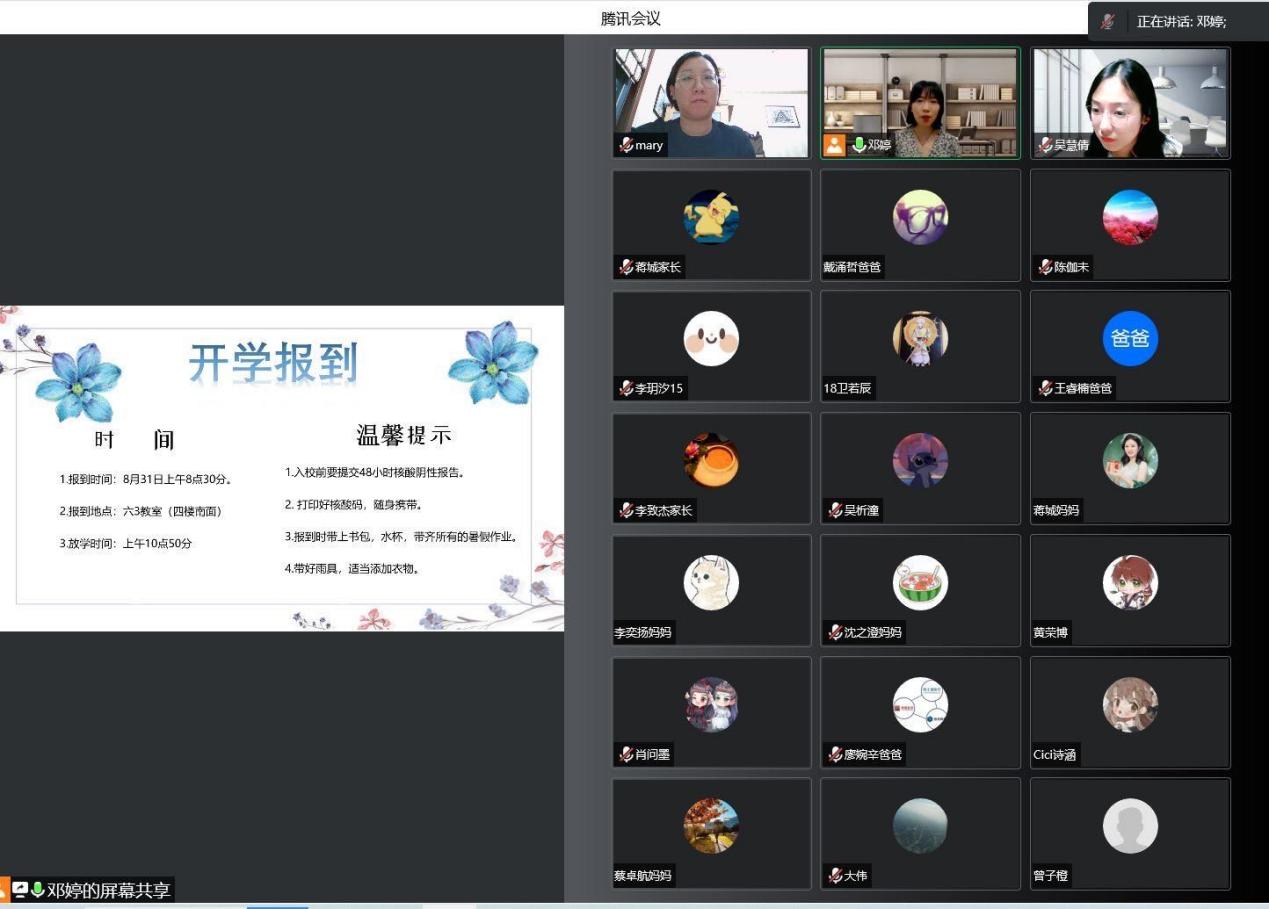Click the 黄荣博 participant tile

tap(1130, 590)
